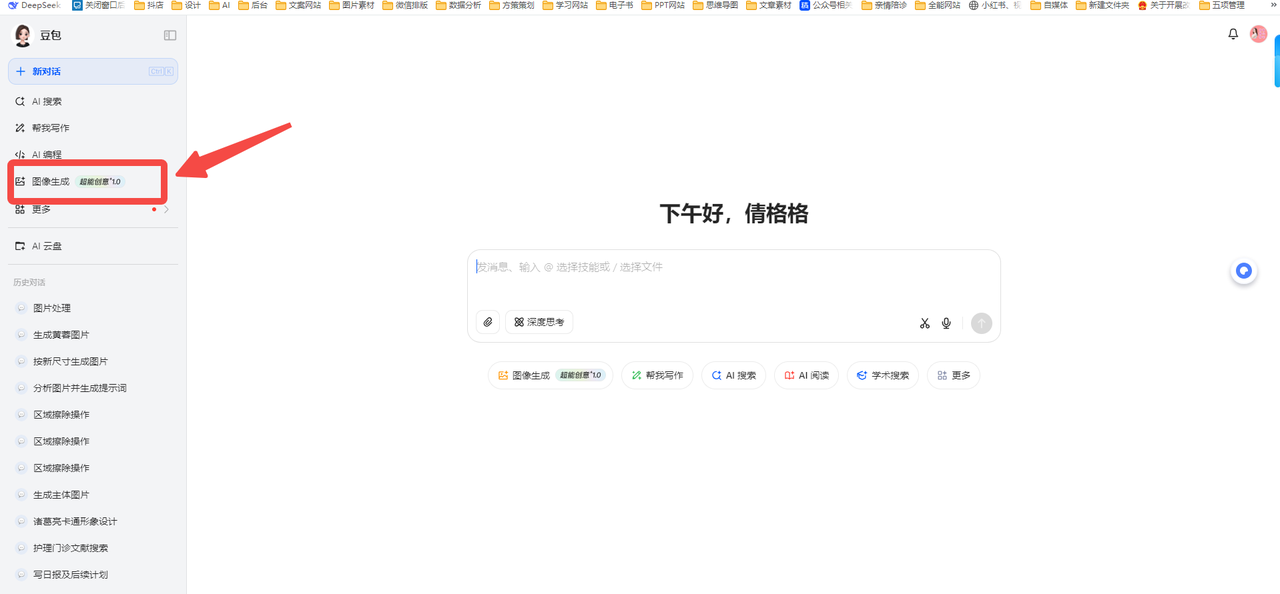
Task: Click the blue floating assistant icon on right edge
Action: (1243, 270)
